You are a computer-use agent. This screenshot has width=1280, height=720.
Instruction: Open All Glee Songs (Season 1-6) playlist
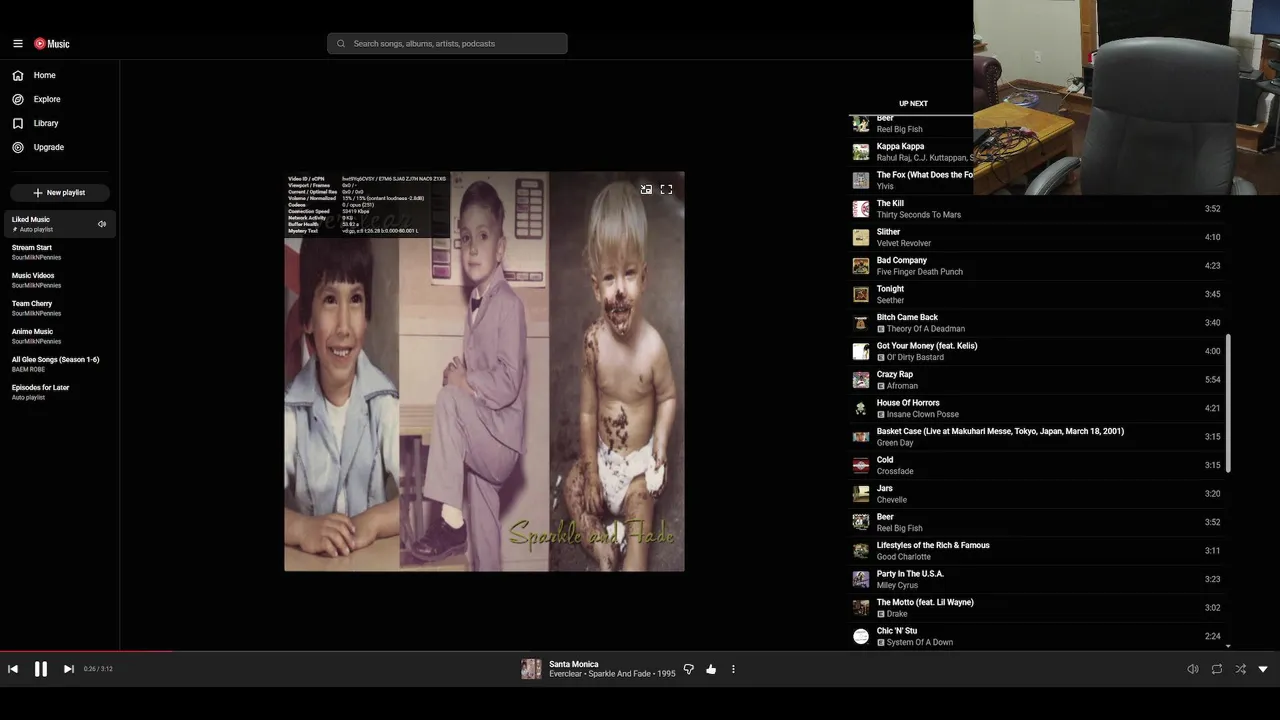click(60, 364)
